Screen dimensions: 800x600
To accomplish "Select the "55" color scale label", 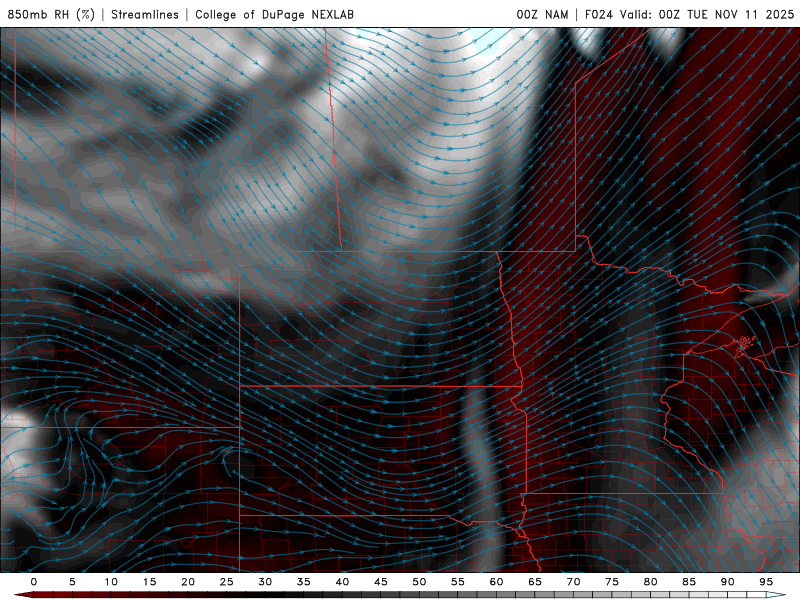I will coord(458,582).
